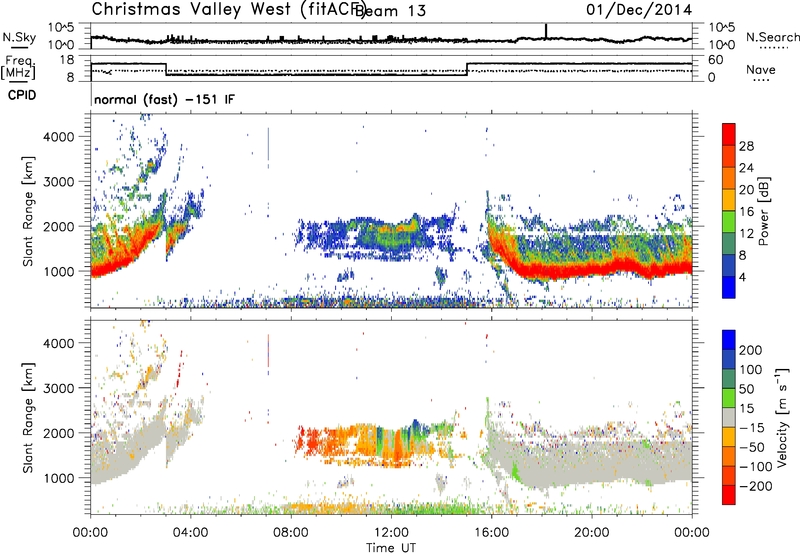The width and height of the screenshot is (800, 554).
Task: Click the date '01/Dec/2014'
Action: pos(639,10)
